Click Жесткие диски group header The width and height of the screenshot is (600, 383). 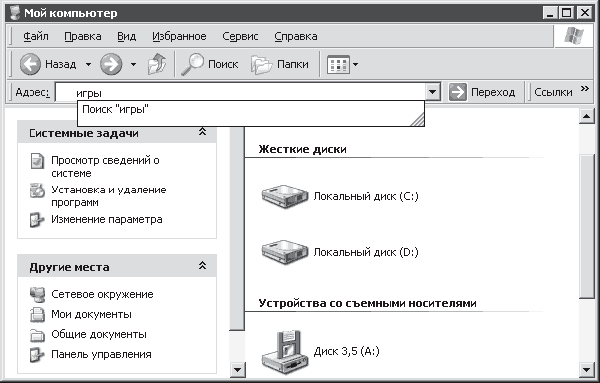(x=302, y=149)
